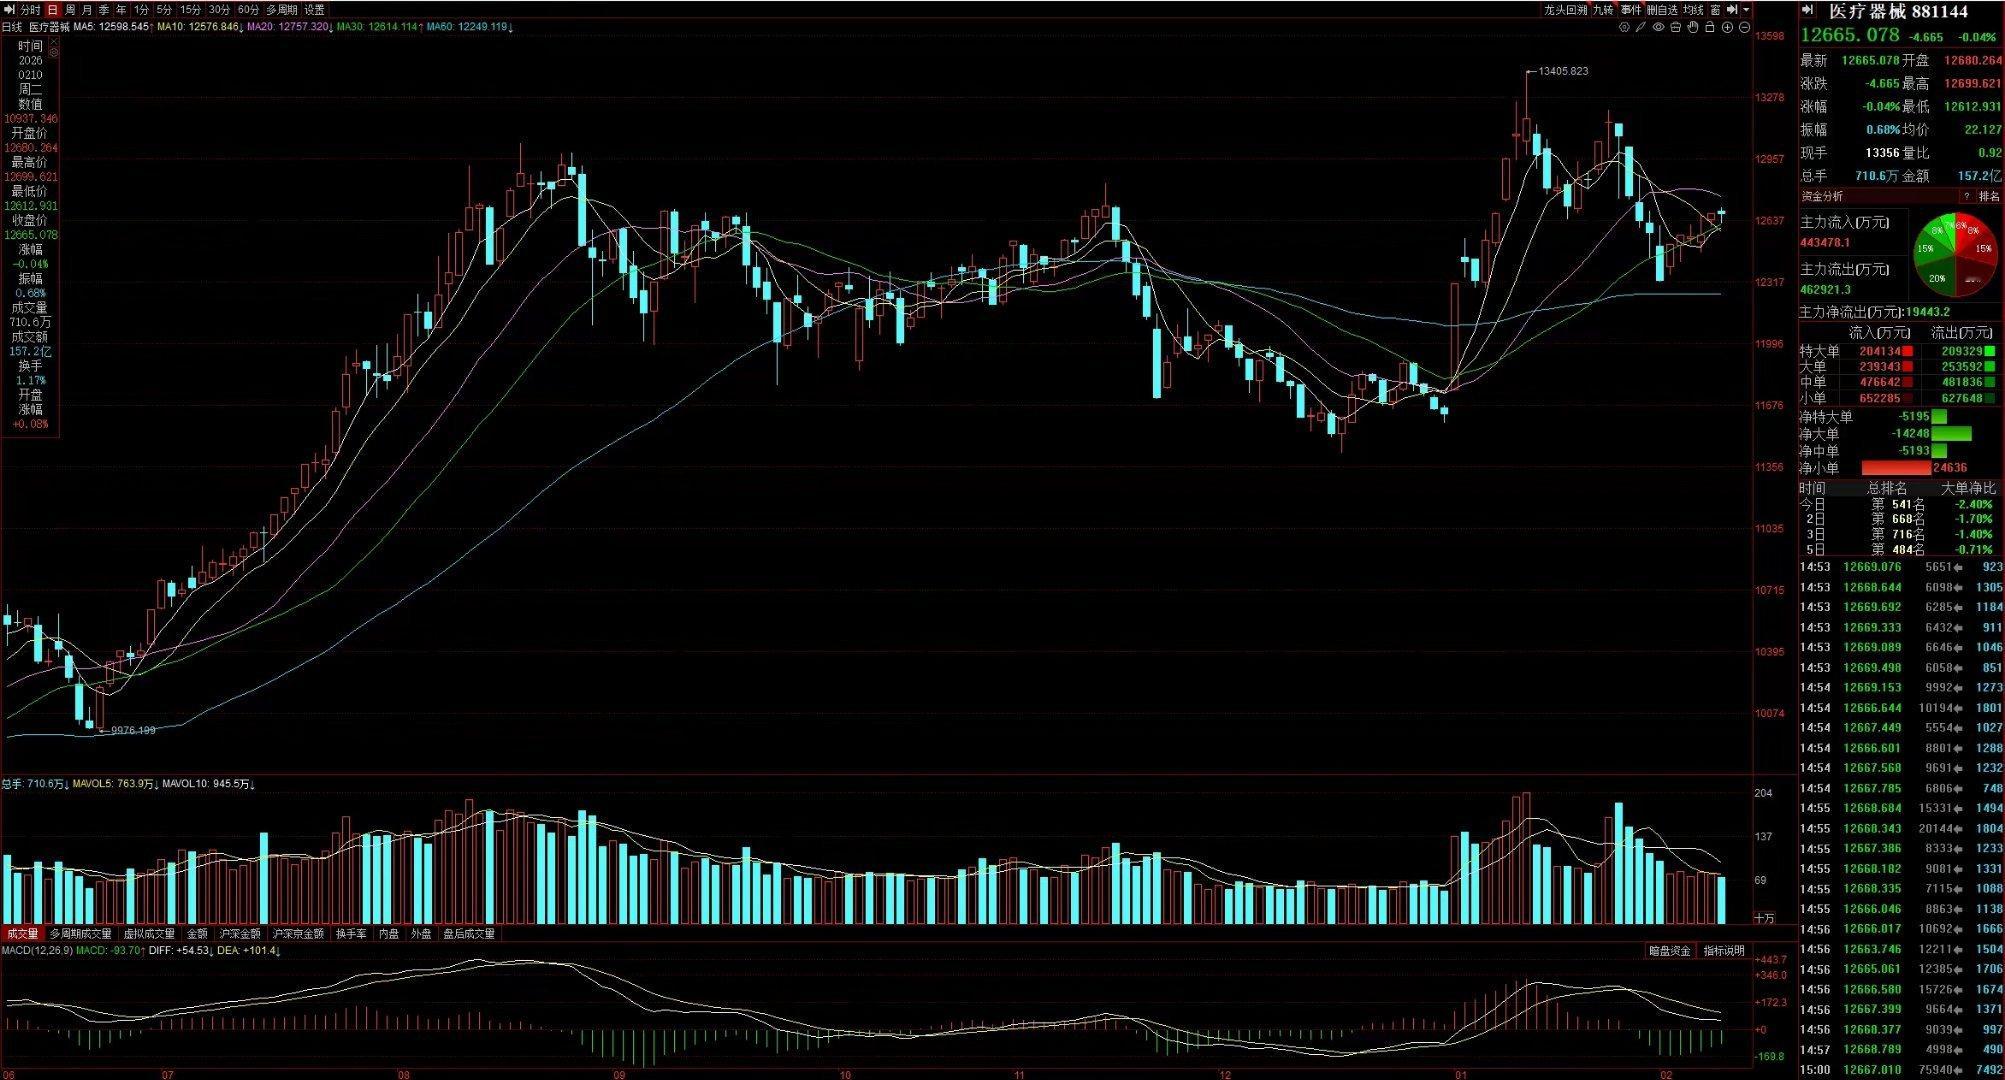
Task: Select the 换手率 indicator tab
Action: 350,934
